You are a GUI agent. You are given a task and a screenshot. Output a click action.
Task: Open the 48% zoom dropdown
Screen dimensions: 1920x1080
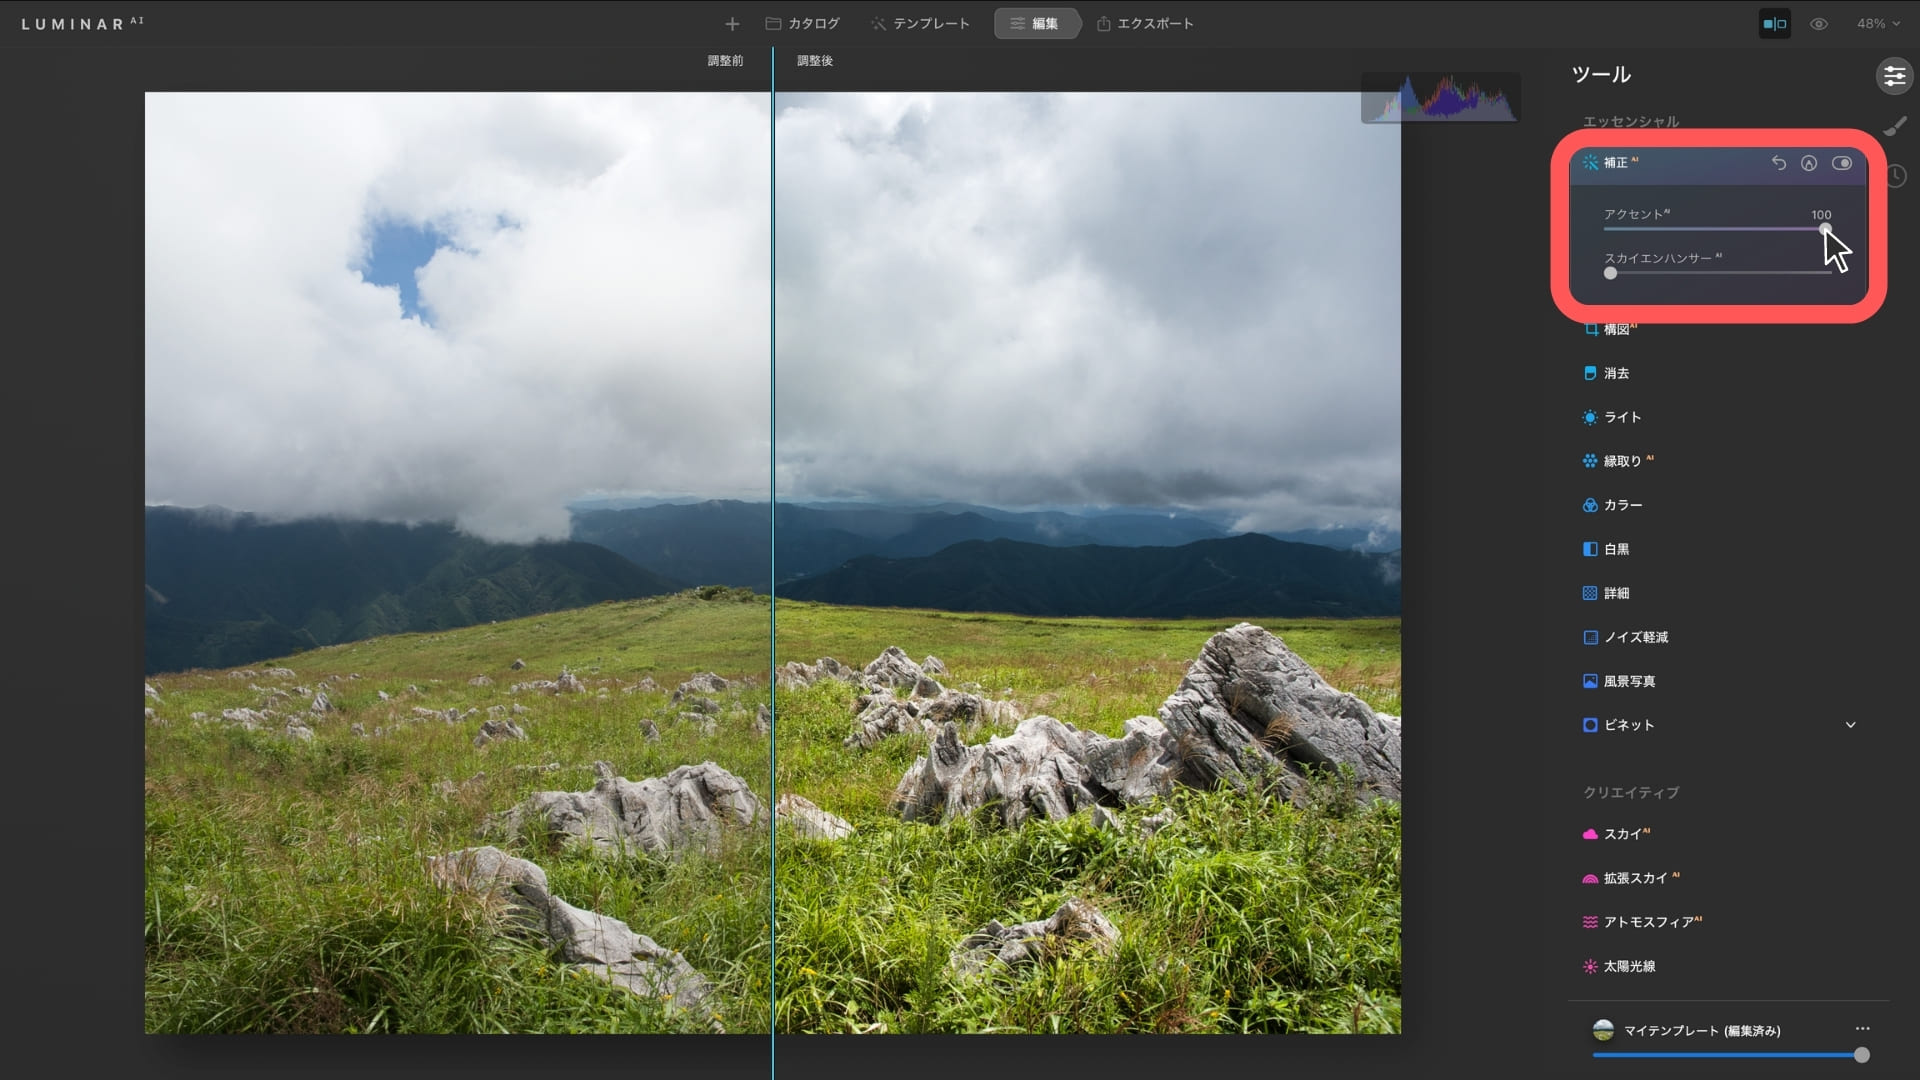coord(1878,24)
